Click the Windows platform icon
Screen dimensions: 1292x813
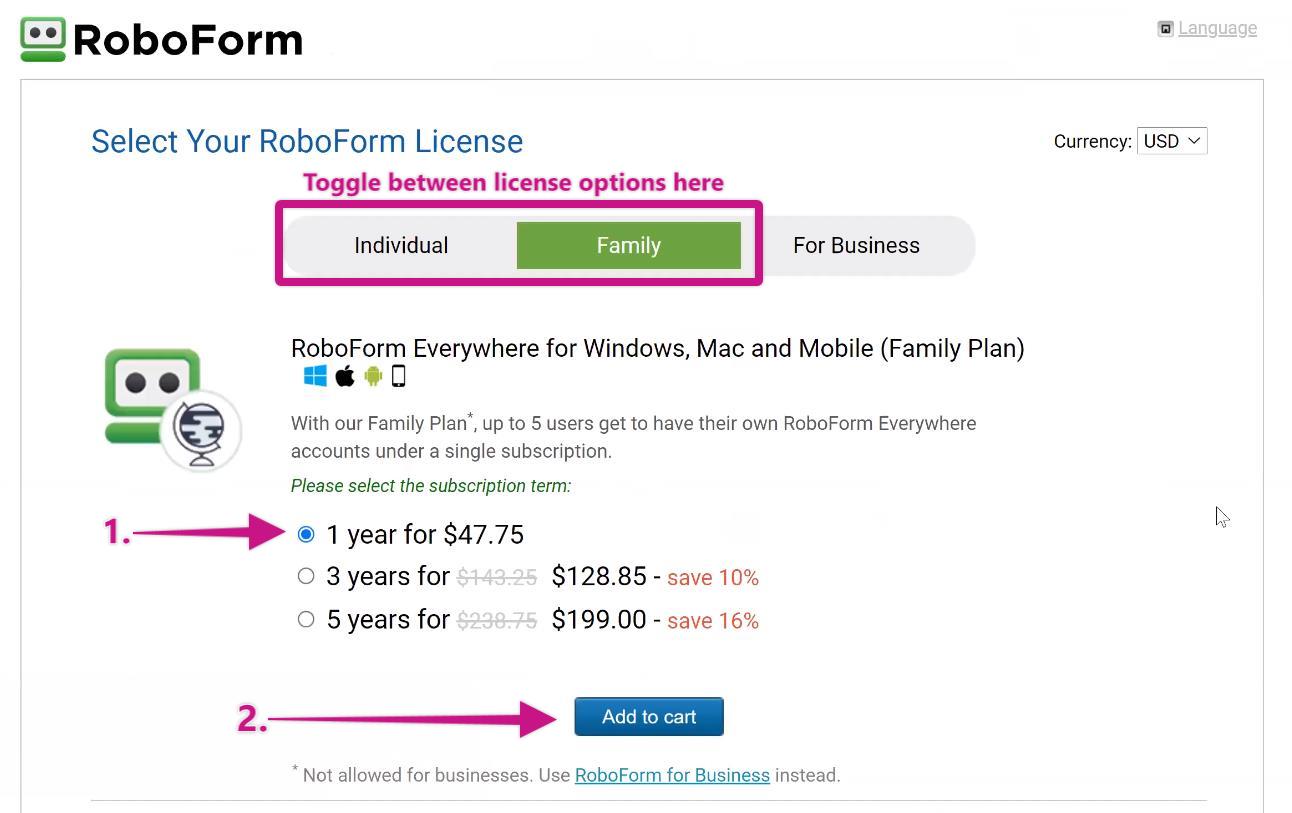click(x=315, y=376)
